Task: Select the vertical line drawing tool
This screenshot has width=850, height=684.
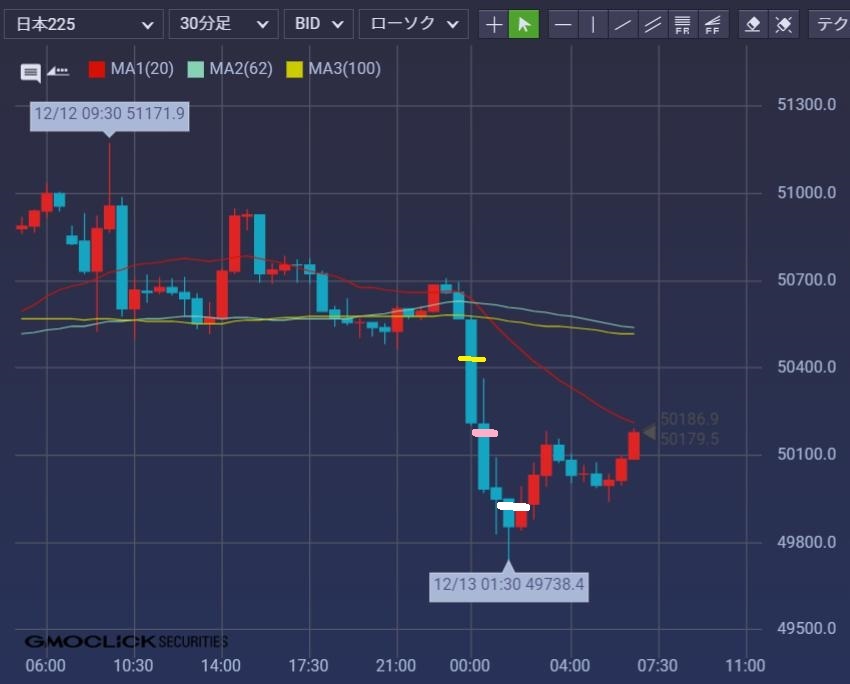Action: [x=593, y=24]
